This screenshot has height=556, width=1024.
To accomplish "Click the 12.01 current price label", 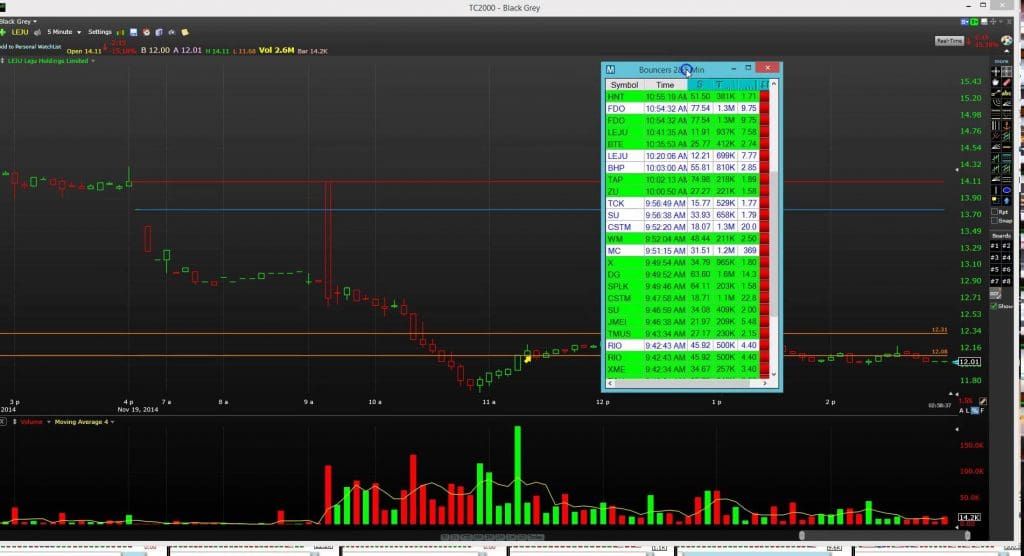I will (969, 361).
